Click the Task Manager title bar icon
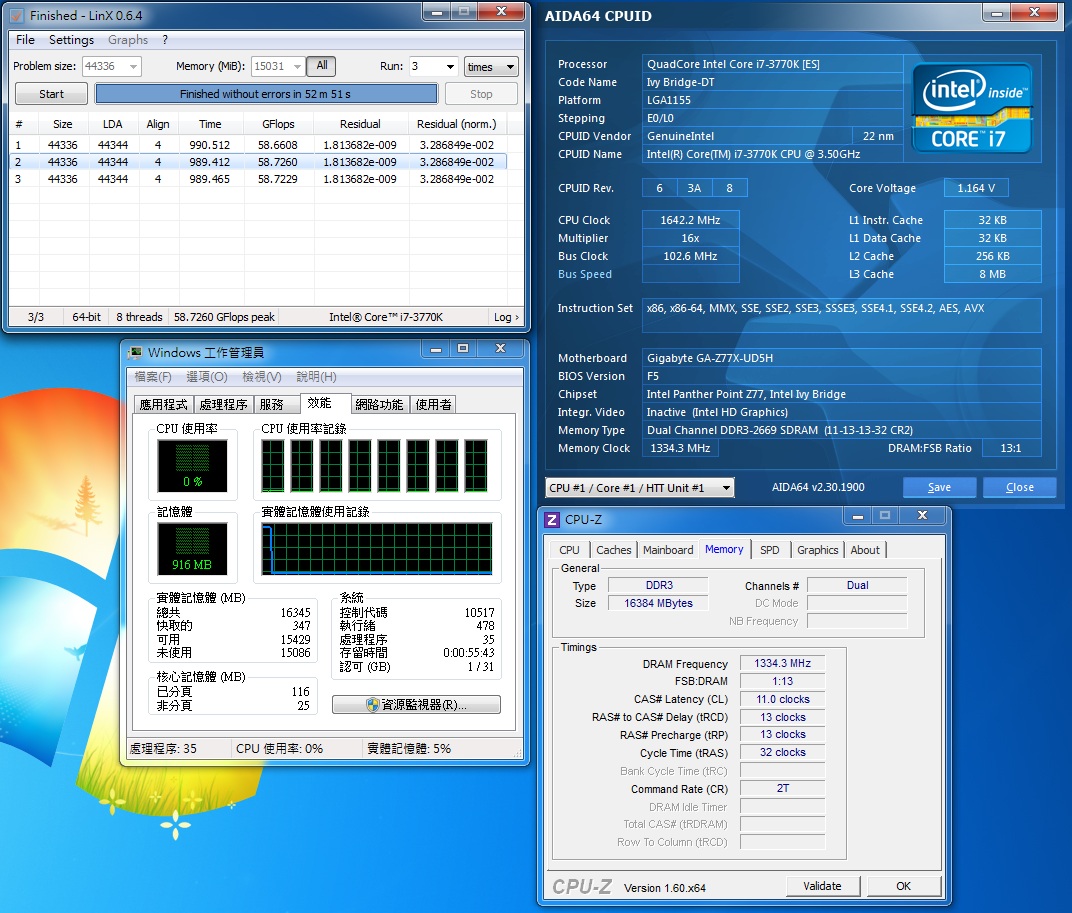The image size is (1072, 913). (135, 352)
